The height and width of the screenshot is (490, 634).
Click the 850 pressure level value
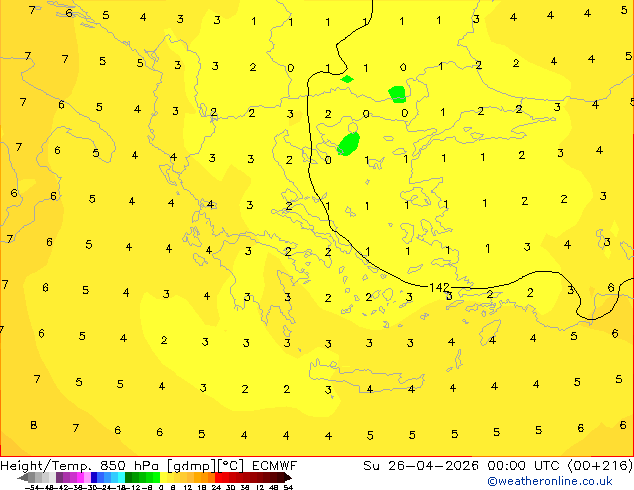pyautogui.click(x=113, y=465)
